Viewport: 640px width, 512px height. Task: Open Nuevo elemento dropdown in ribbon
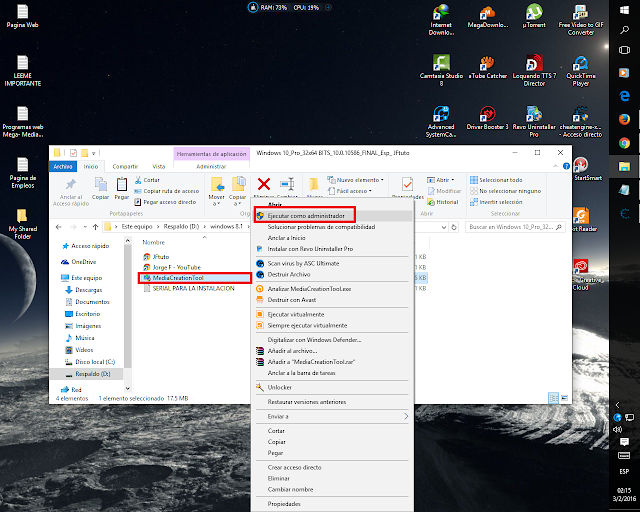tap(356, 180)
